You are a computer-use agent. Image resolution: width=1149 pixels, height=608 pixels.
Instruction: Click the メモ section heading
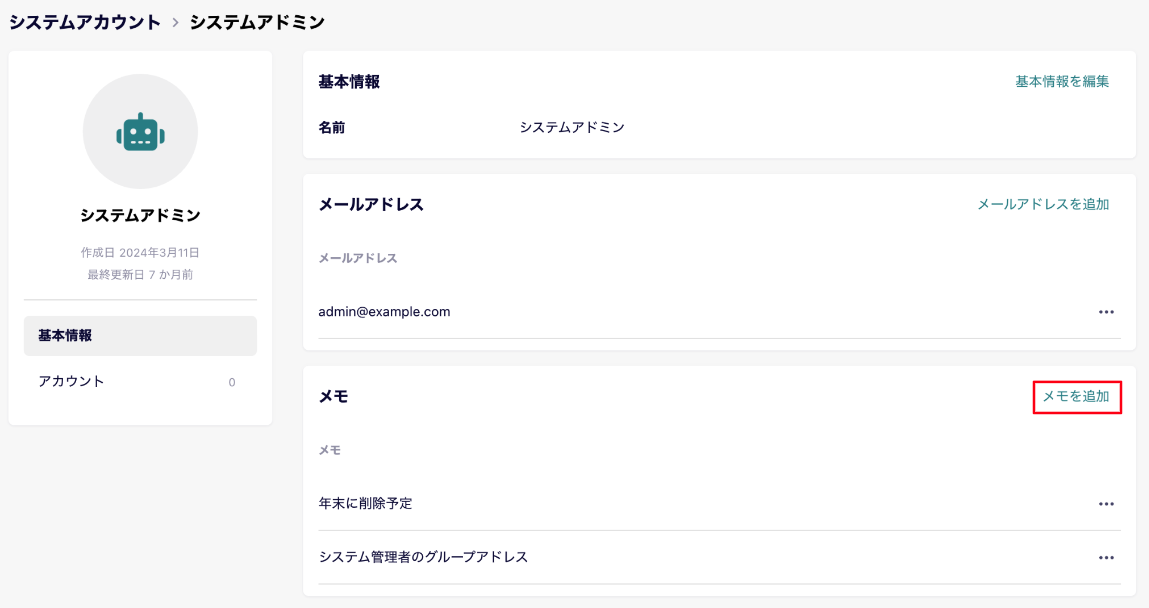tap(333, 396)
